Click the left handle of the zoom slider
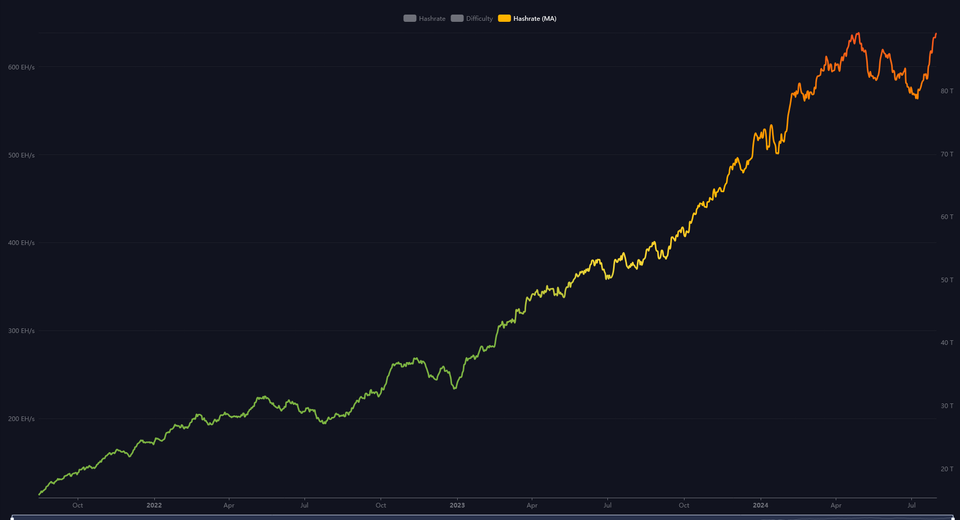The width and height of the screenshot is (960, 520). (x=12, y=516)
